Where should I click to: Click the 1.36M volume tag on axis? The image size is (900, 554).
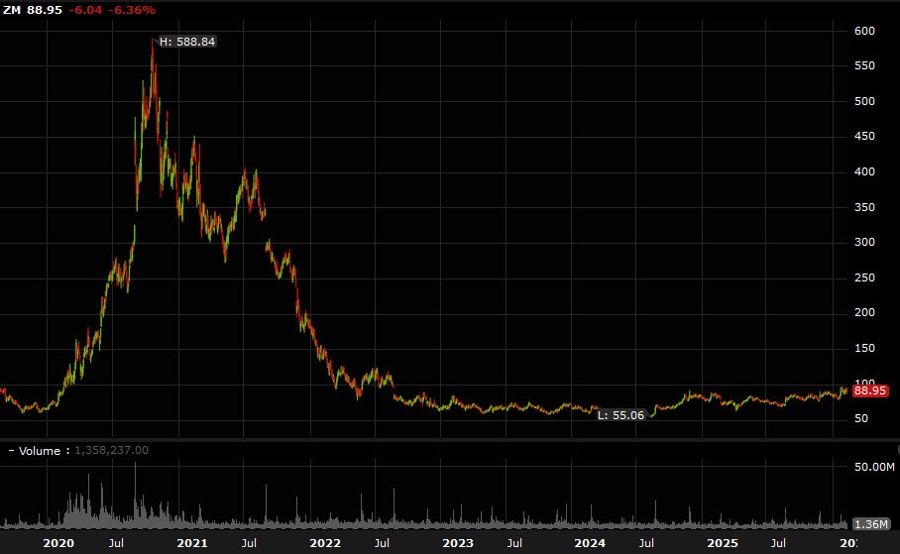point(867,524)
